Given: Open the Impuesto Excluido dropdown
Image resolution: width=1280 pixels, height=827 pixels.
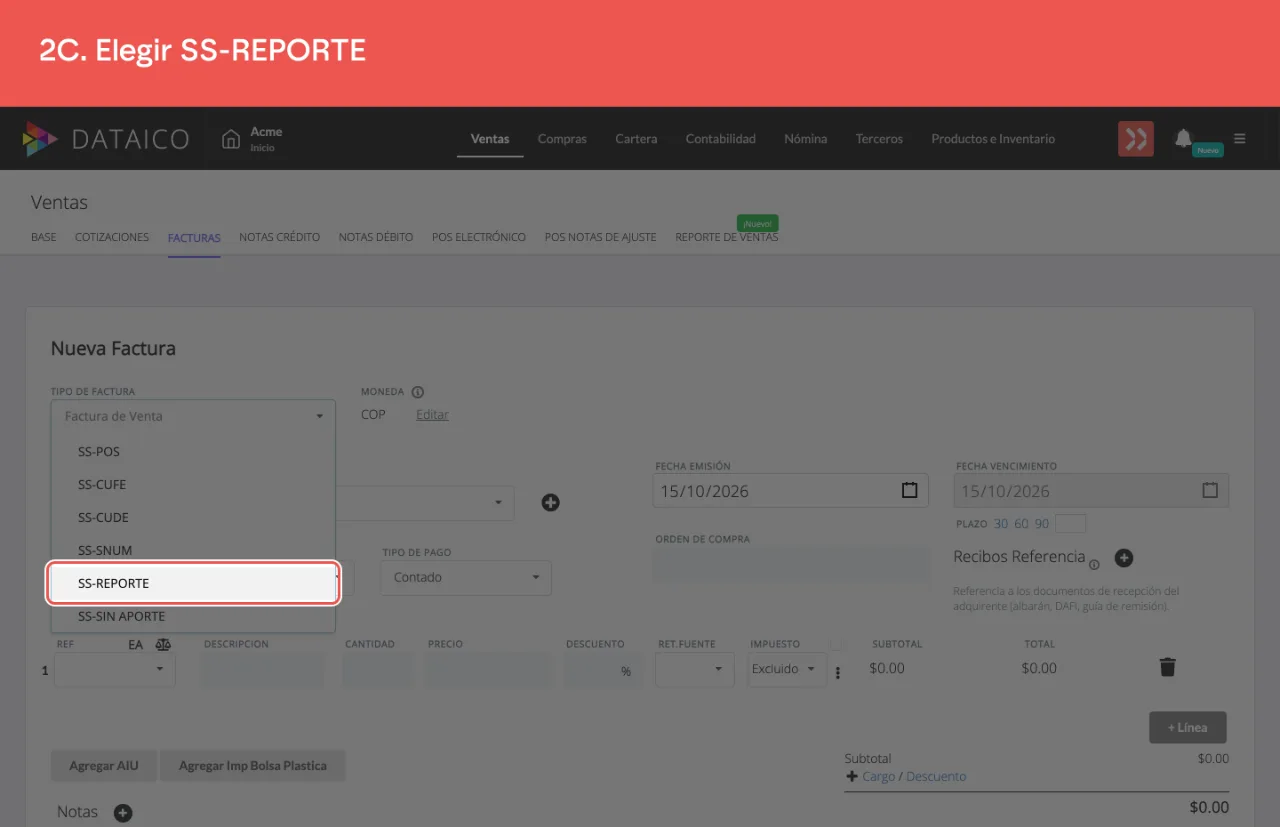Looking at the screenshot, I should point(787,669).
